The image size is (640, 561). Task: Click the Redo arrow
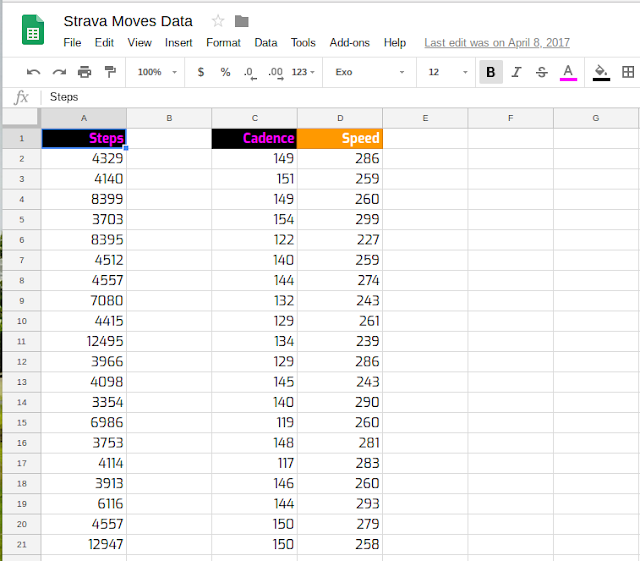pos(59,72)
